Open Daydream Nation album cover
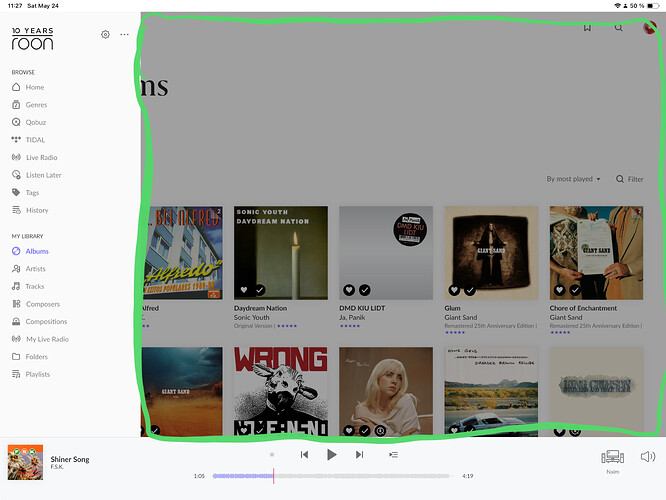 pyautogui.click(x=281, y=253)
